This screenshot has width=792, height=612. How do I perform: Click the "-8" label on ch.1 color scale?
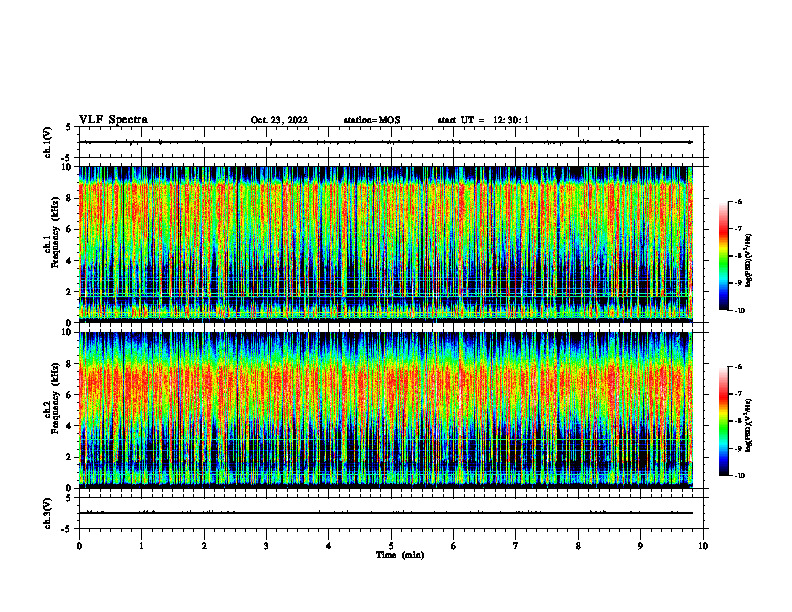pos(738,256)
